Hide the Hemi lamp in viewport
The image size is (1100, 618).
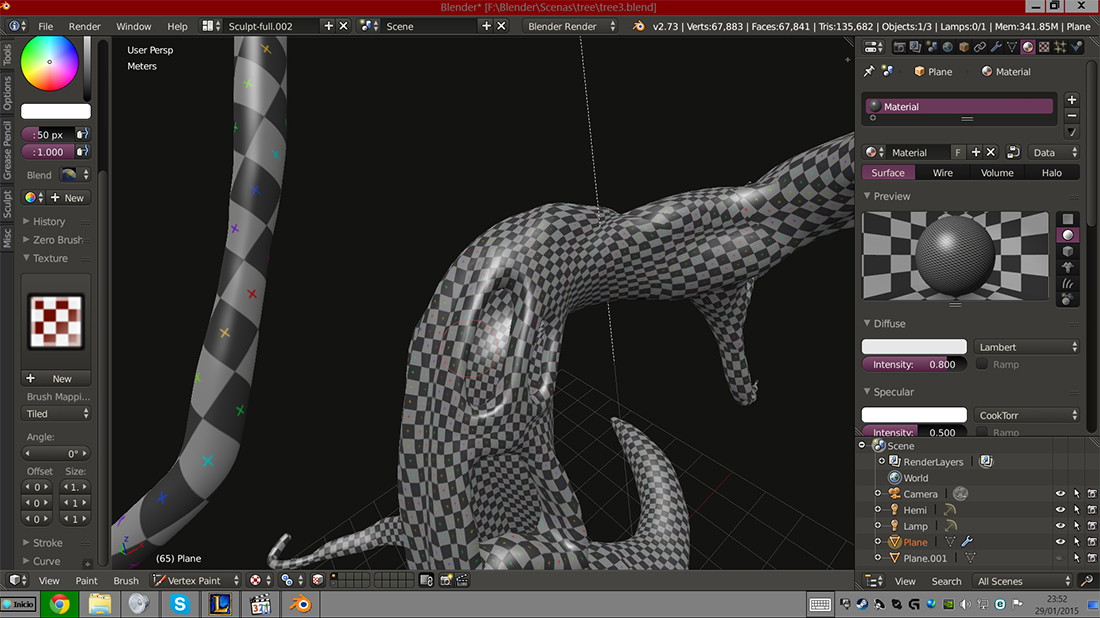[1061, 511]
